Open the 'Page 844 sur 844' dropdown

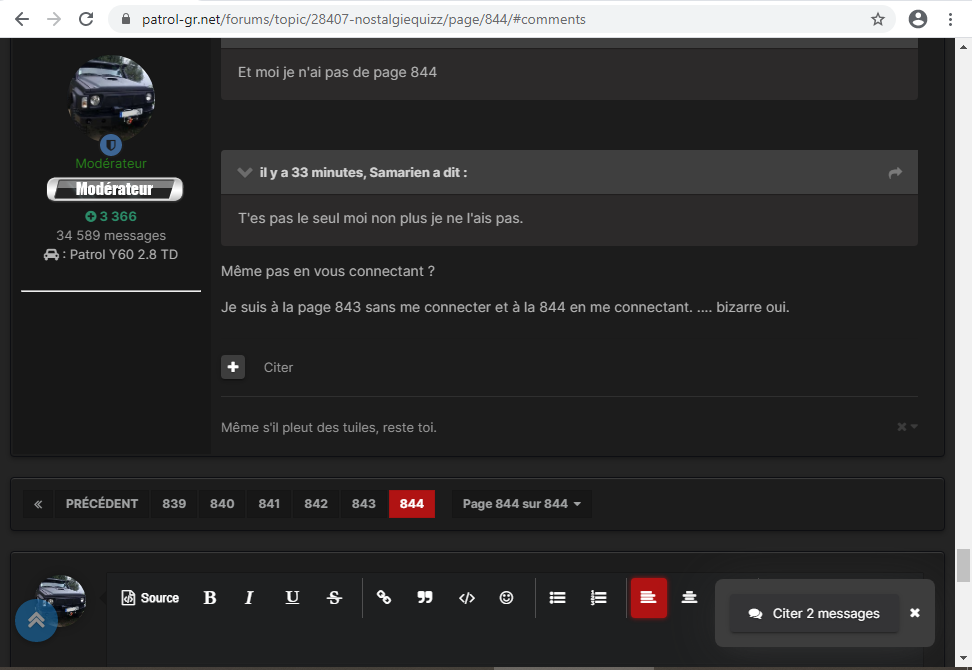[x=521, y=504]
